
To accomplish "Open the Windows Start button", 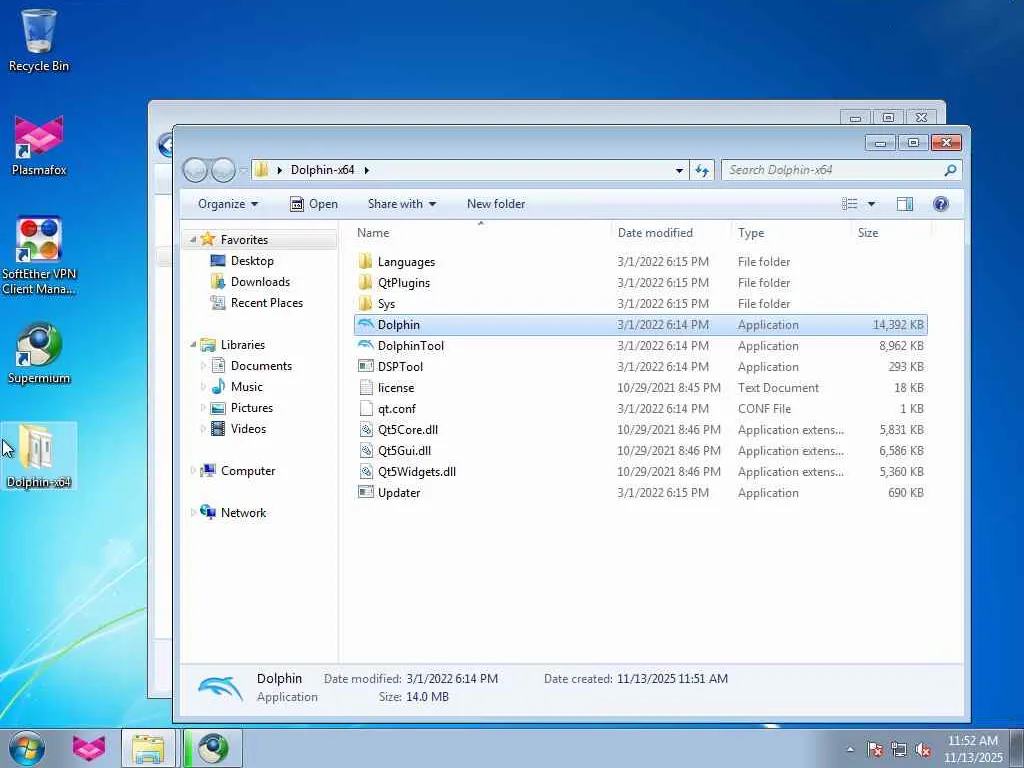I will (27, 748).
